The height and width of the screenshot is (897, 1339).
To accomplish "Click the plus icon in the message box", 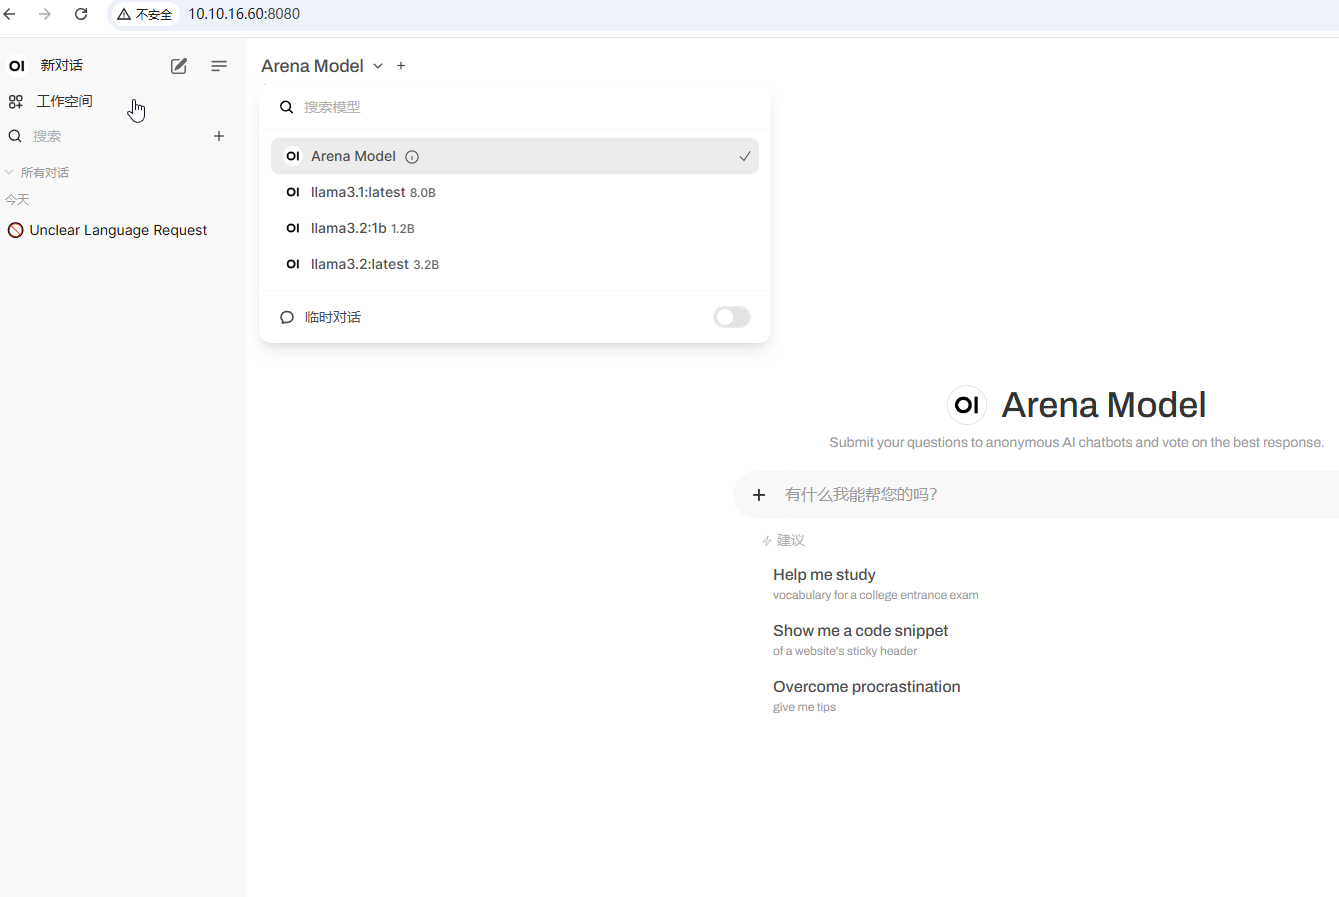I will 759,495.
